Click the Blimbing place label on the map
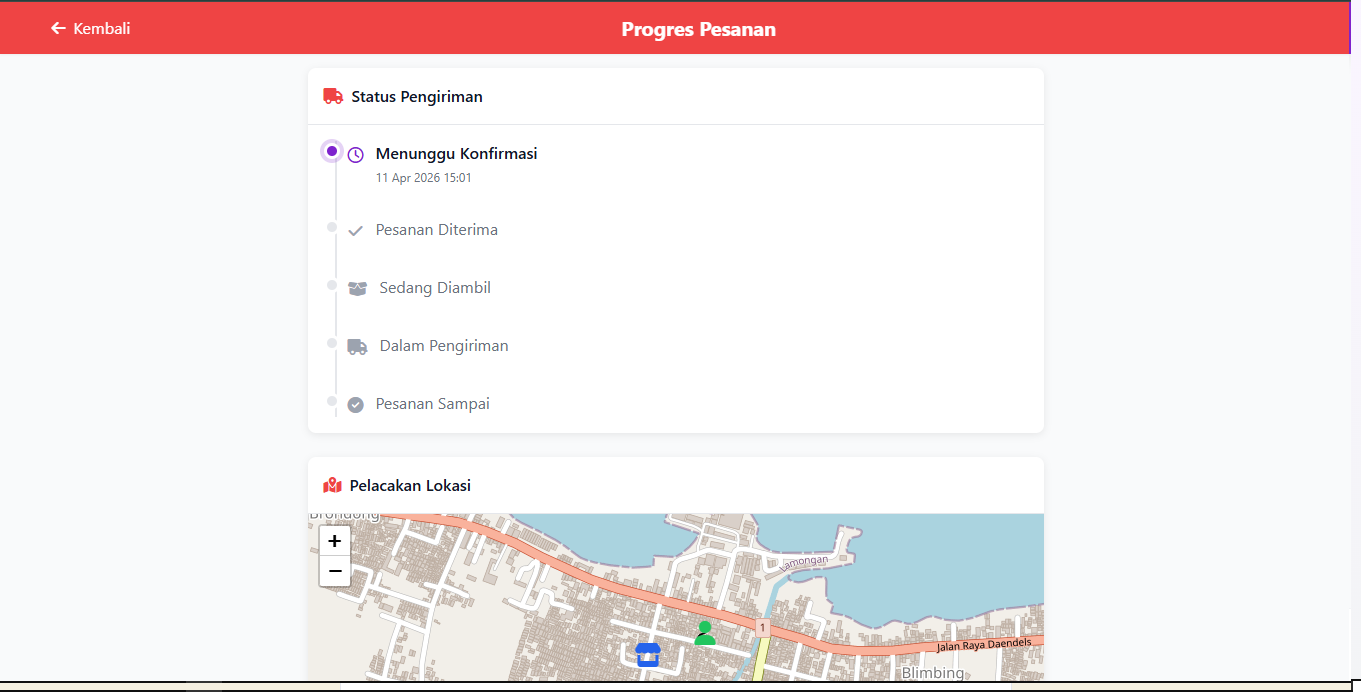This screenshot has height=692, width=1361. 933,673
